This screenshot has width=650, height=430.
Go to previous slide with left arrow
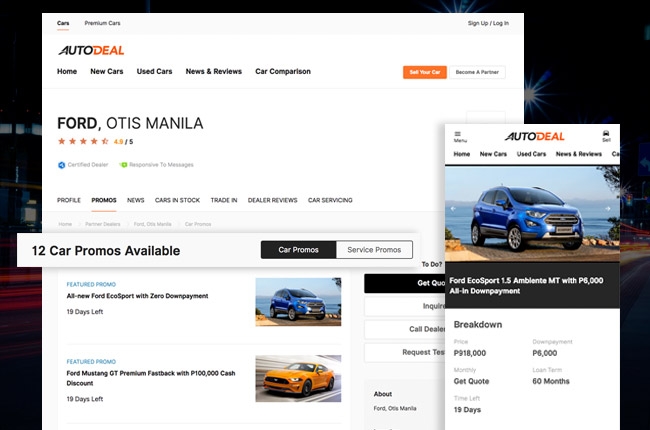tap(453, 209)
